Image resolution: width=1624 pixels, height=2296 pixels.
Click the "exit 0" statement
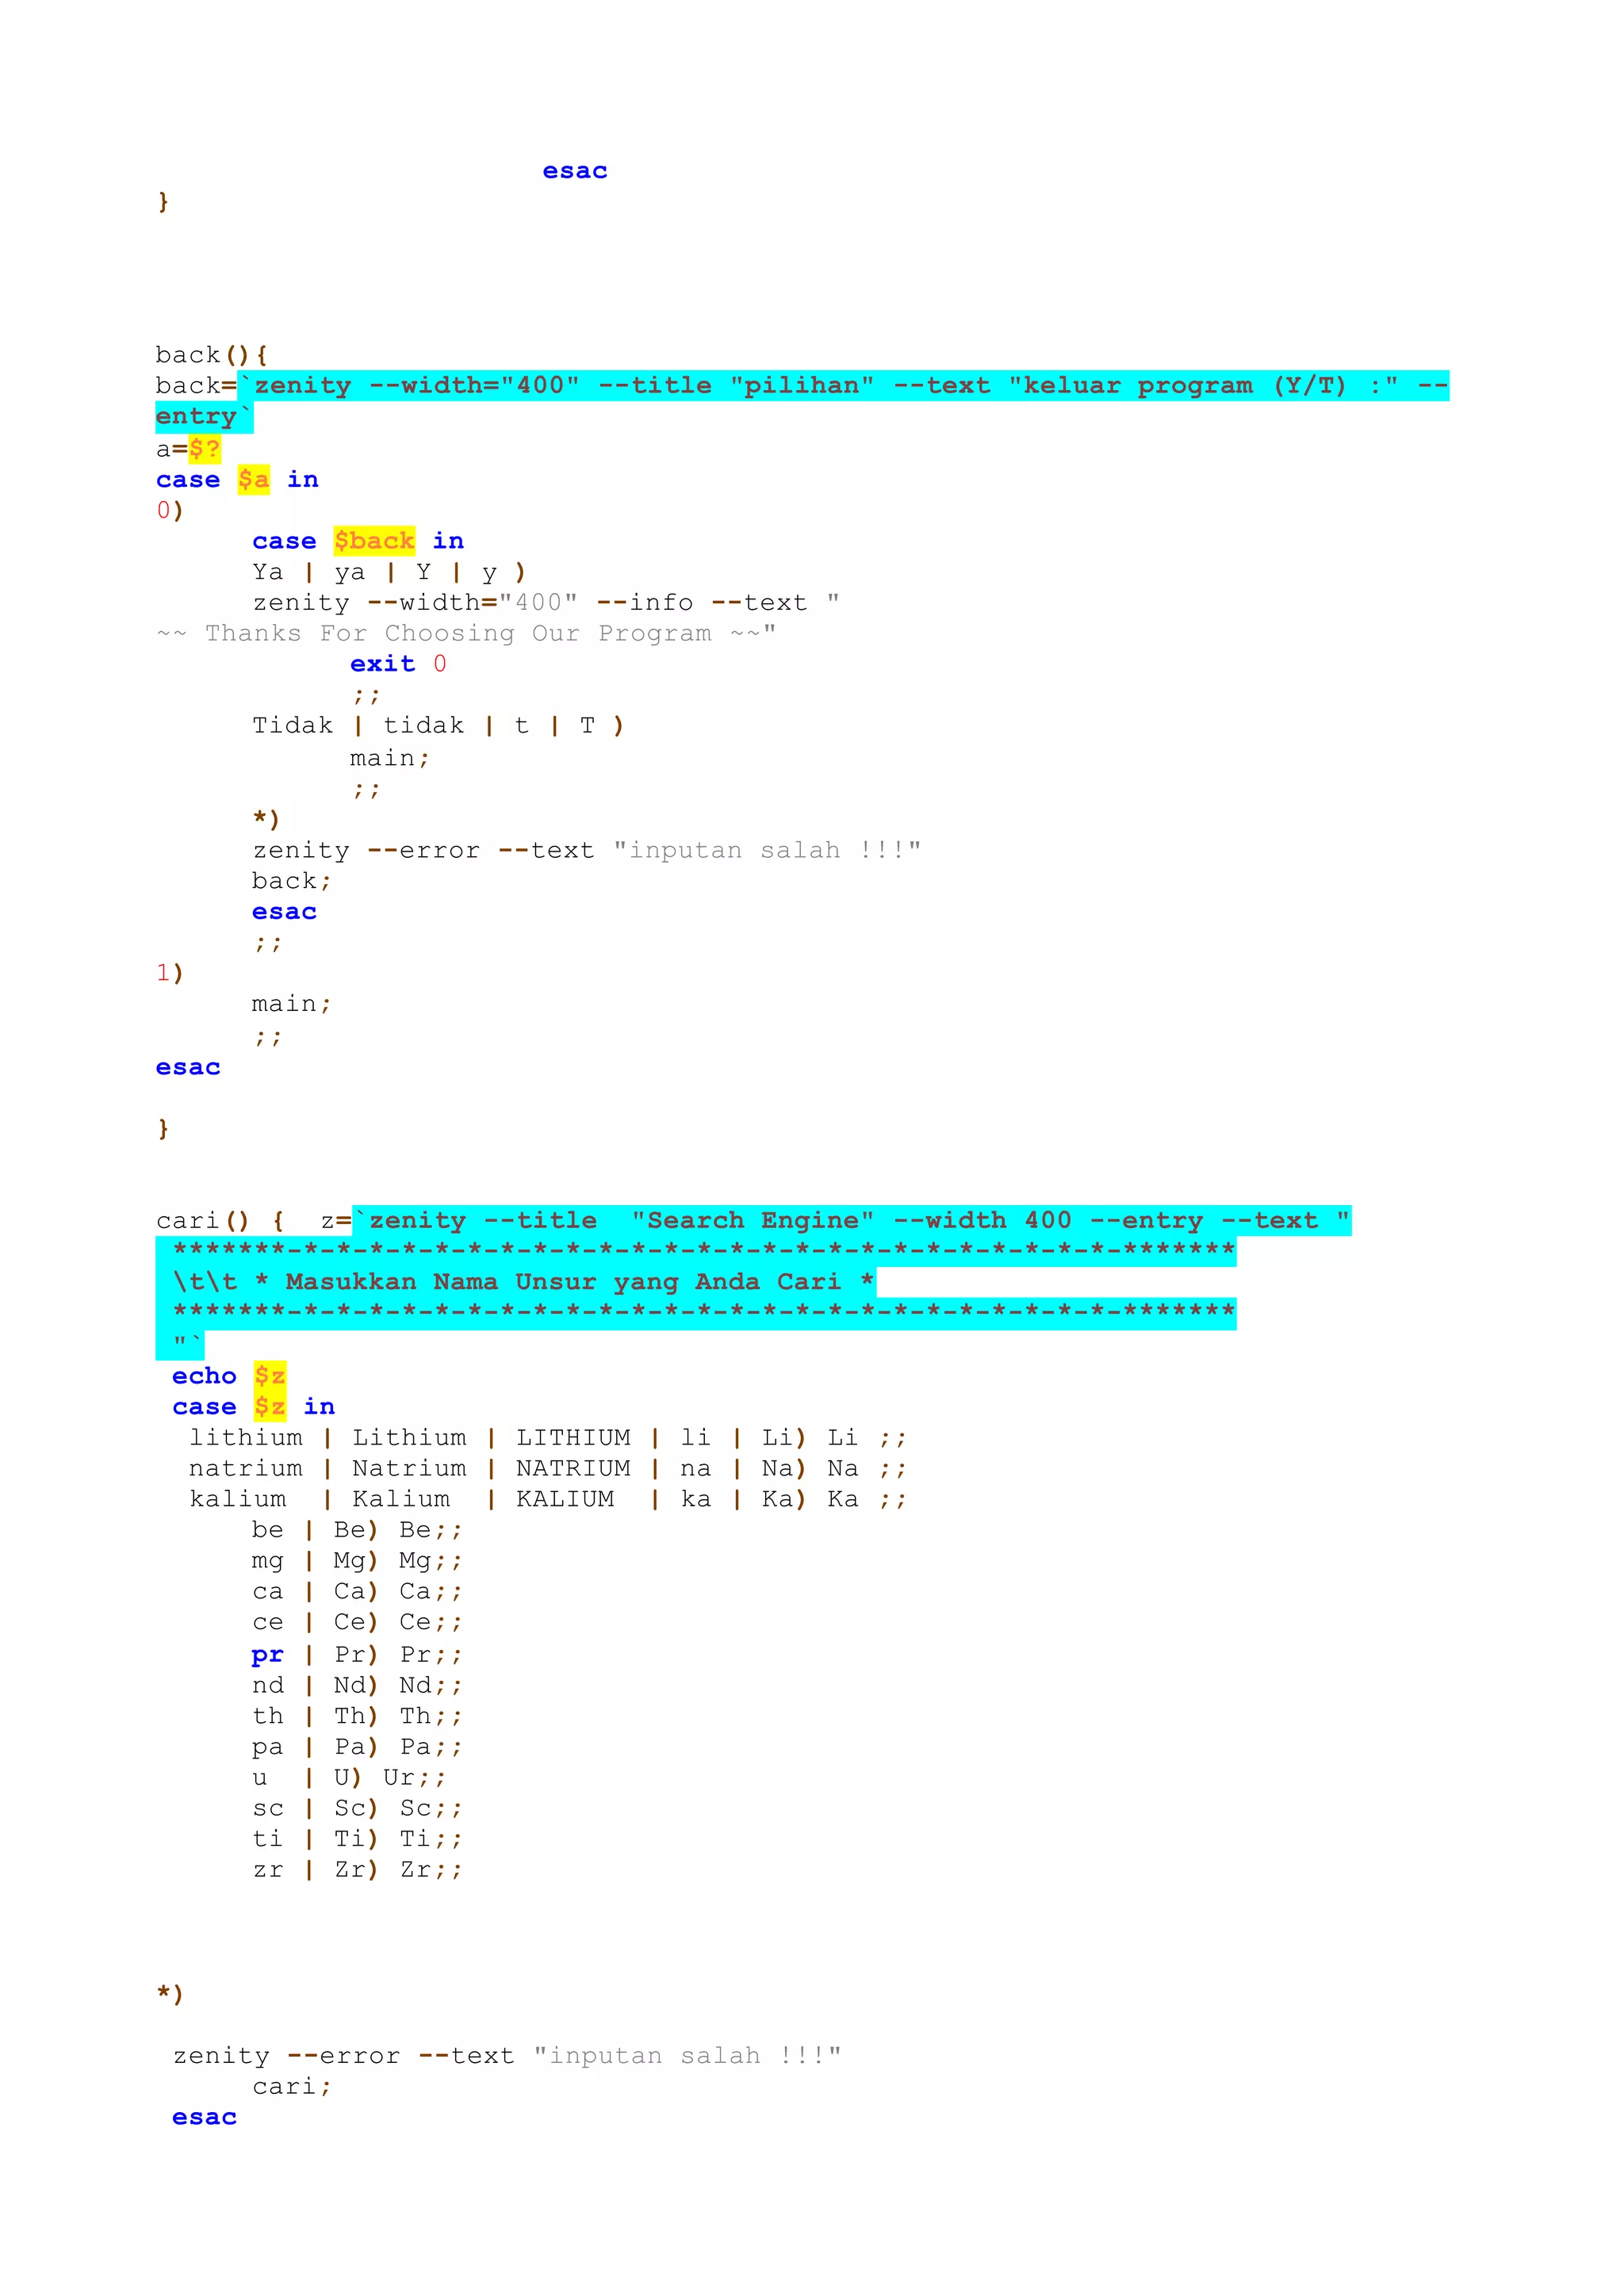point(398,664)
